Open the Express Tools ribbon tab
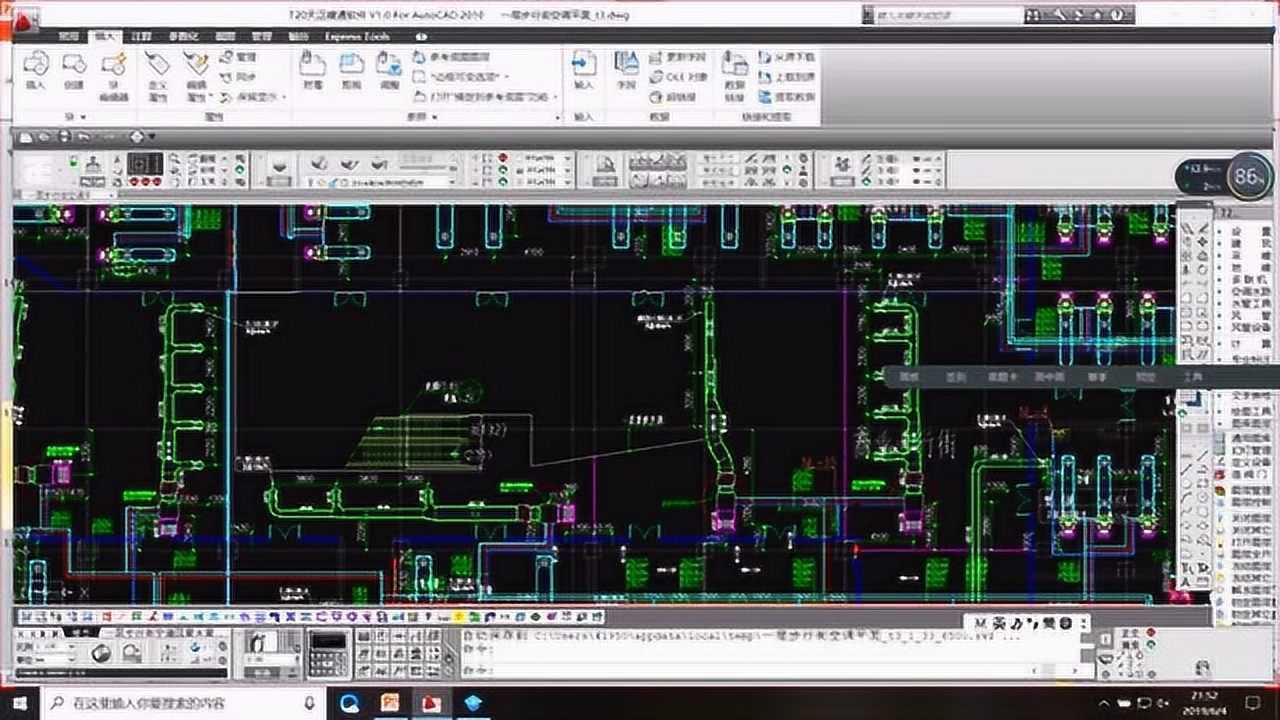Screen dimensions: 1280x720 pyautogui.click(x=357, y=37)
